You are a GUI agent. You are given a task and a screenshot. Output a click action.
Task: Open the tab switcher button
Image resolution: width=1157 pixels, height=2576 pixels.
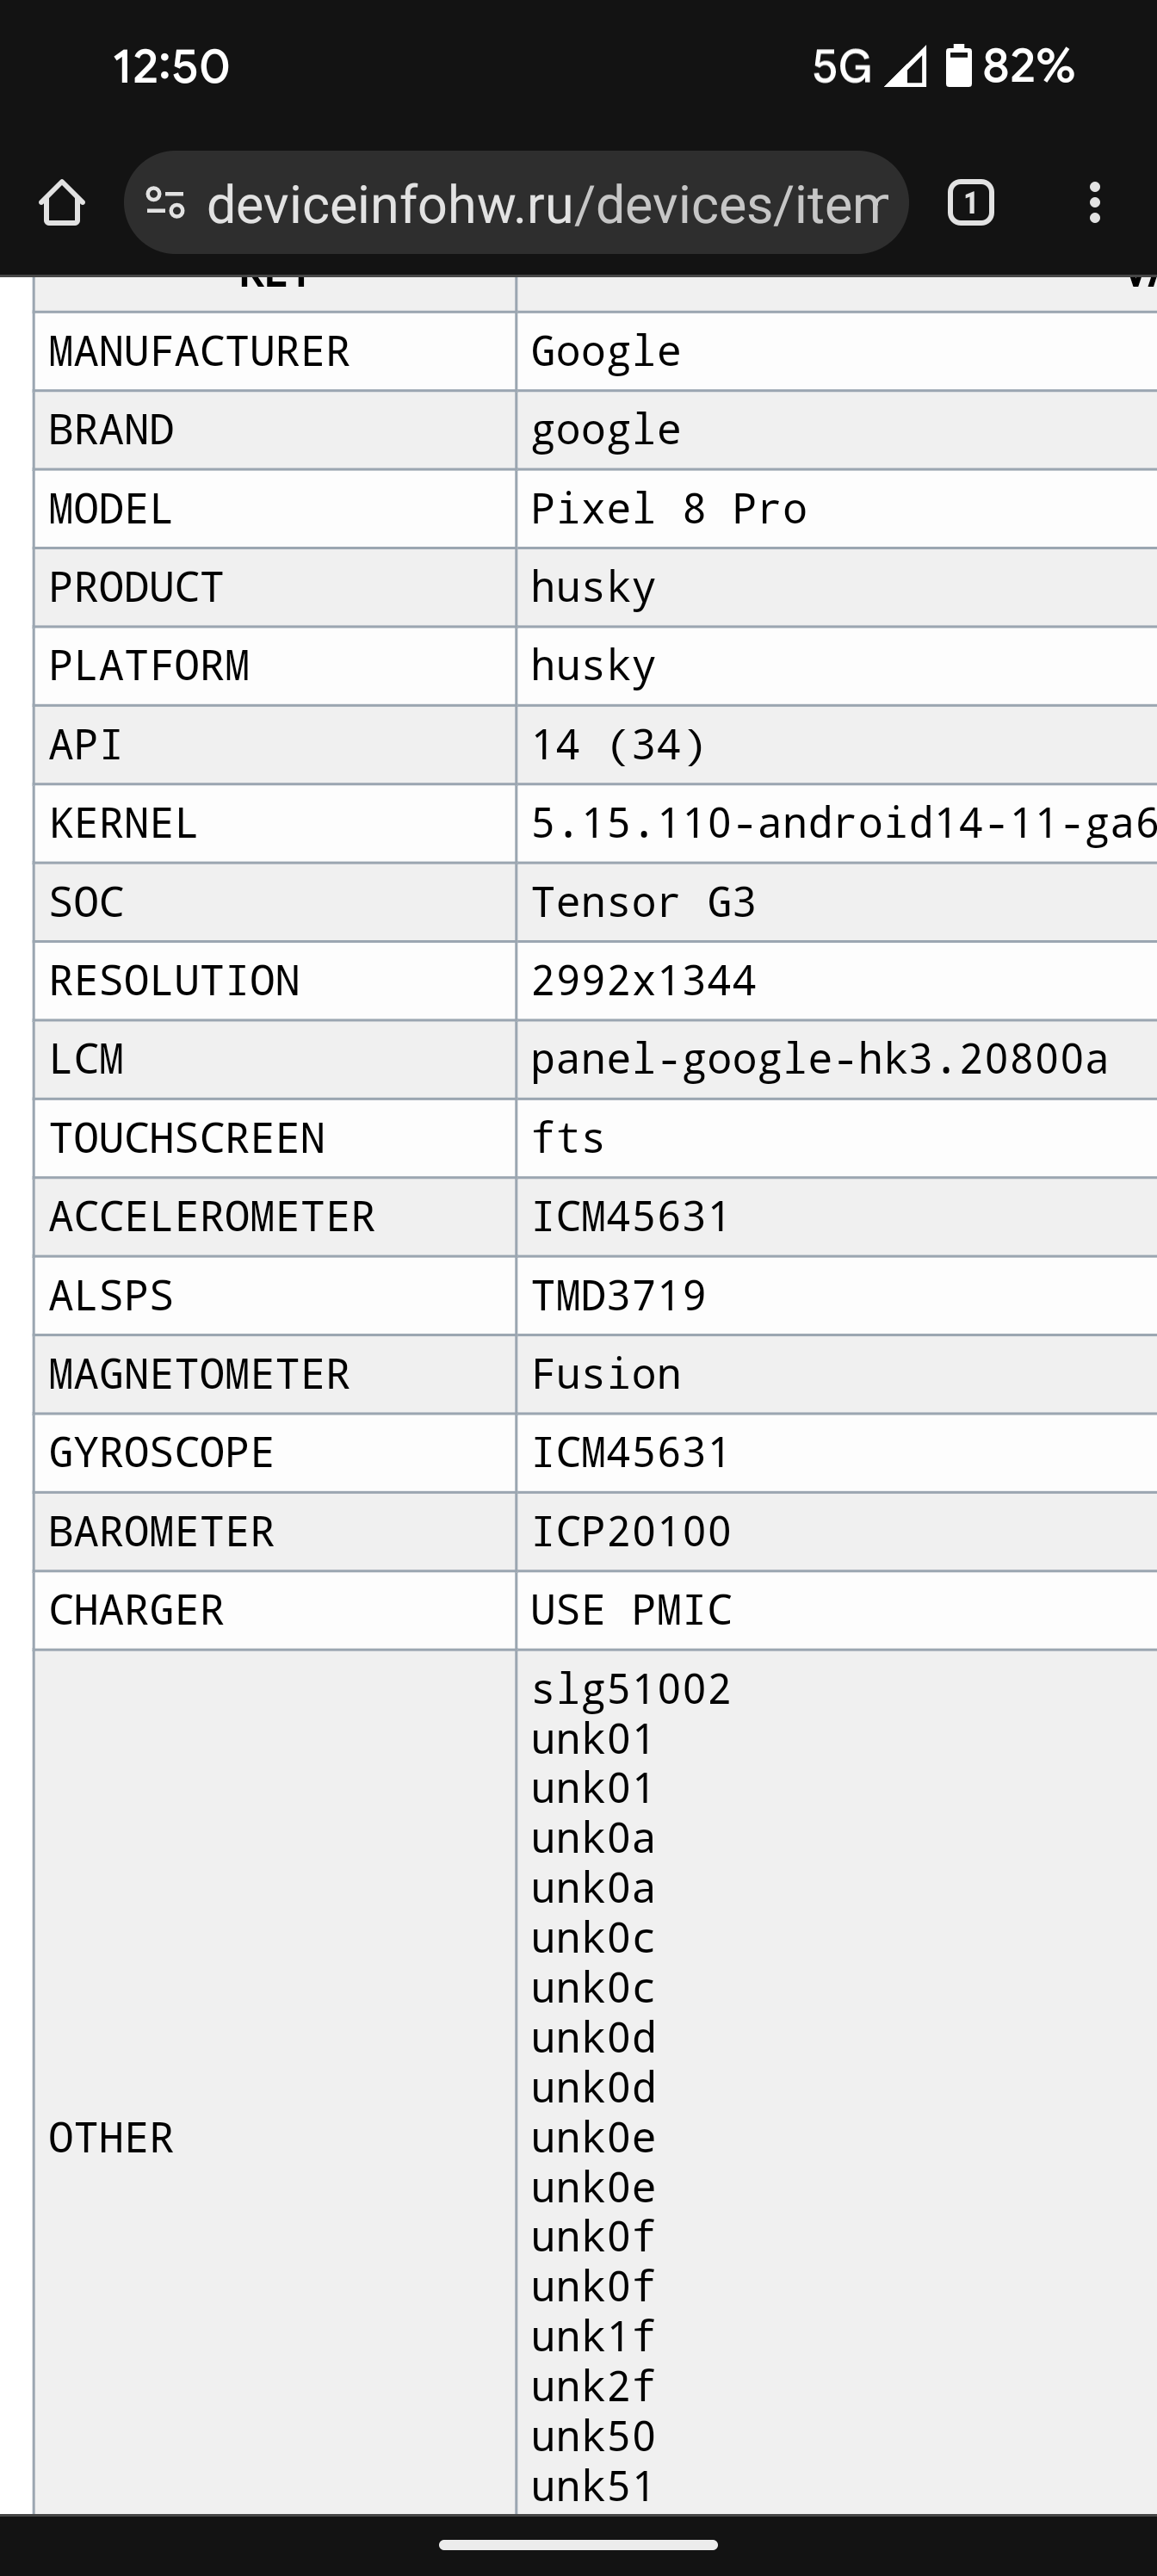tap(969, 203)
